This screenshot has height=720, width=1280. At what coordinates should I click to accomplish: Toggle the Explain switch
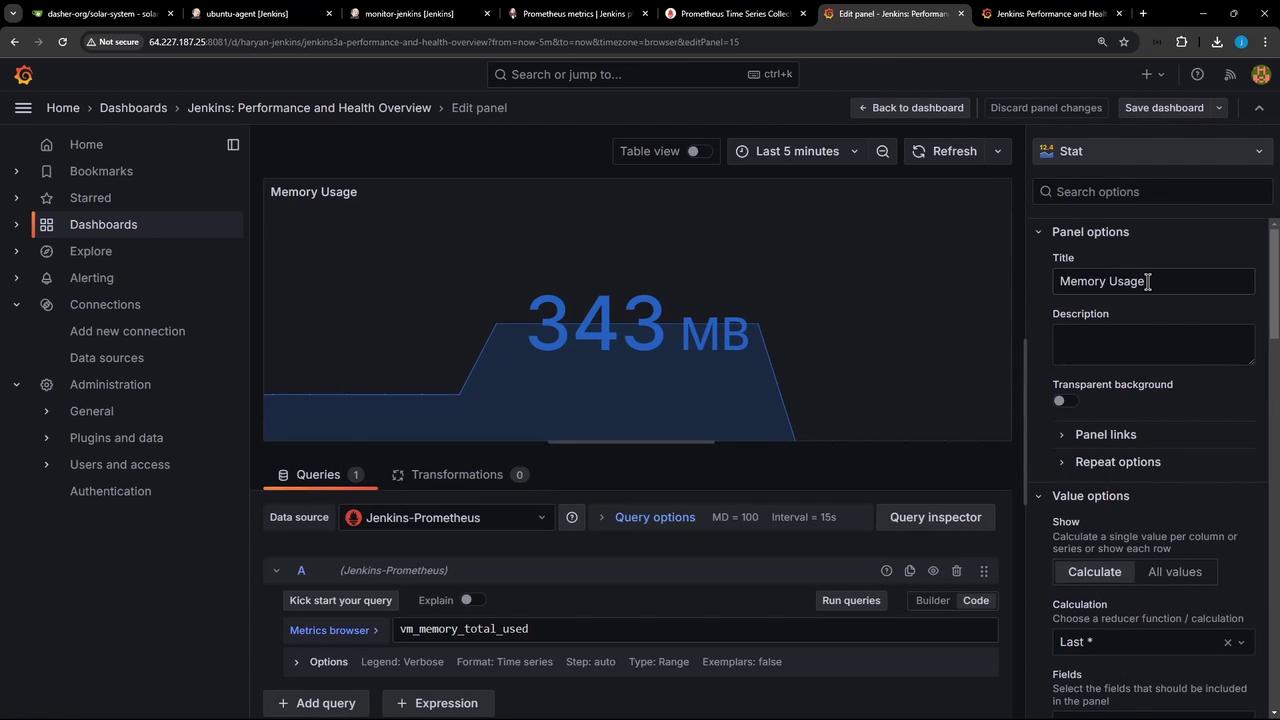(x=472, y=600)
